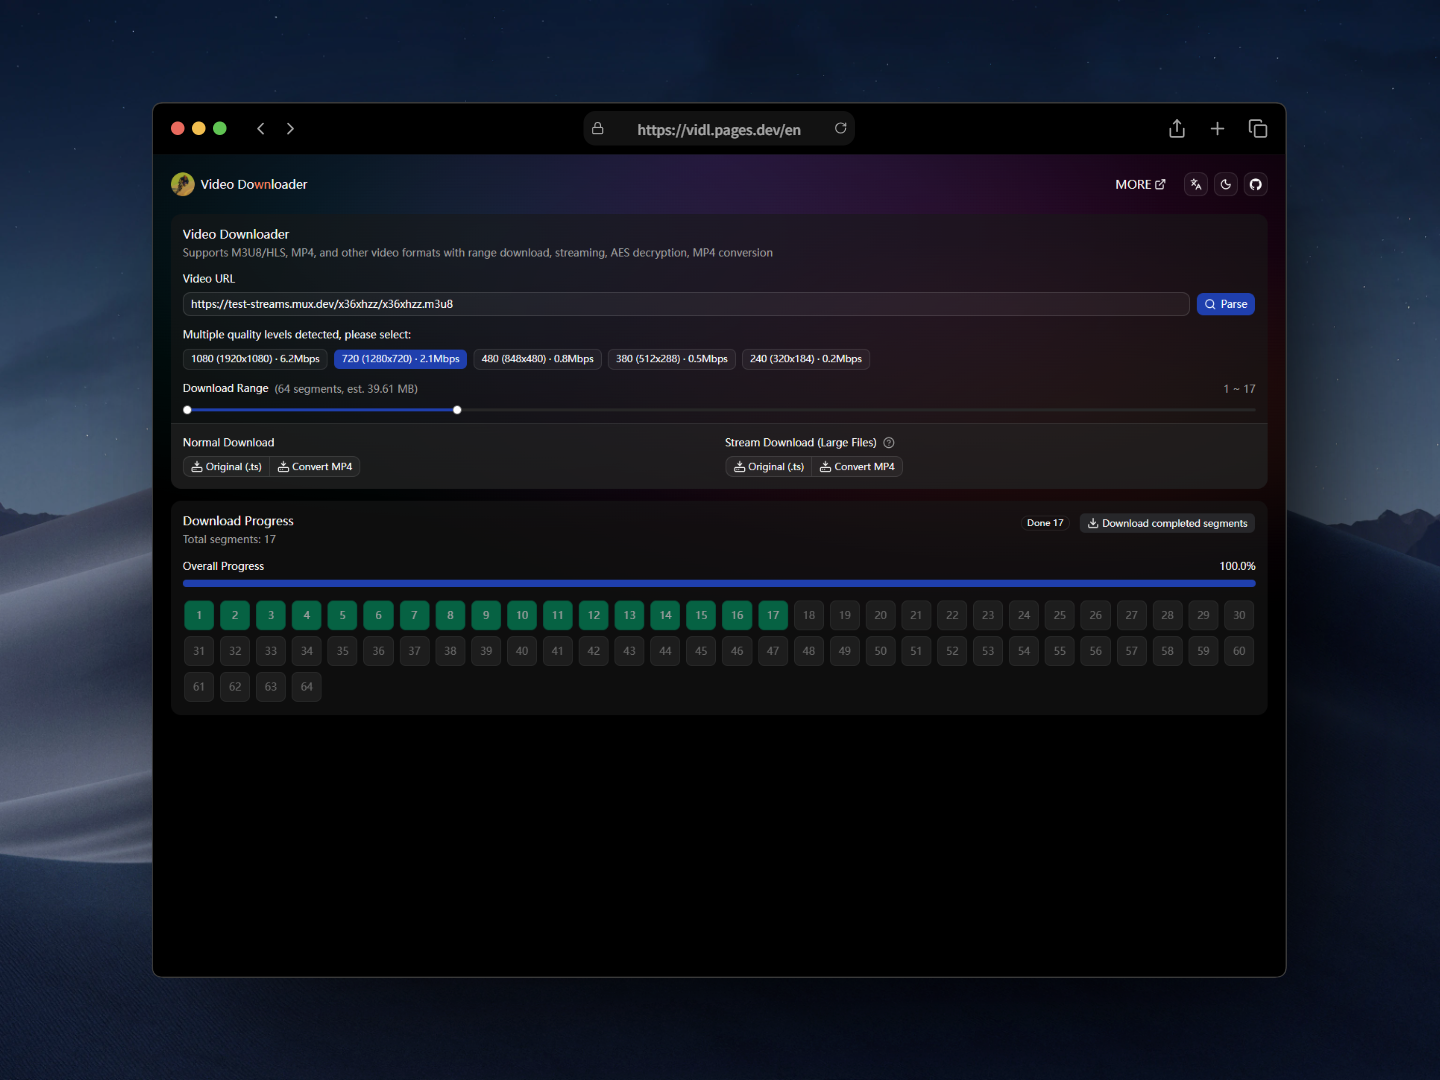This screenshot has width=1440, height=1080.
Task: Click the Video Downloader logo avatar
Action: [x=183, y=184]
